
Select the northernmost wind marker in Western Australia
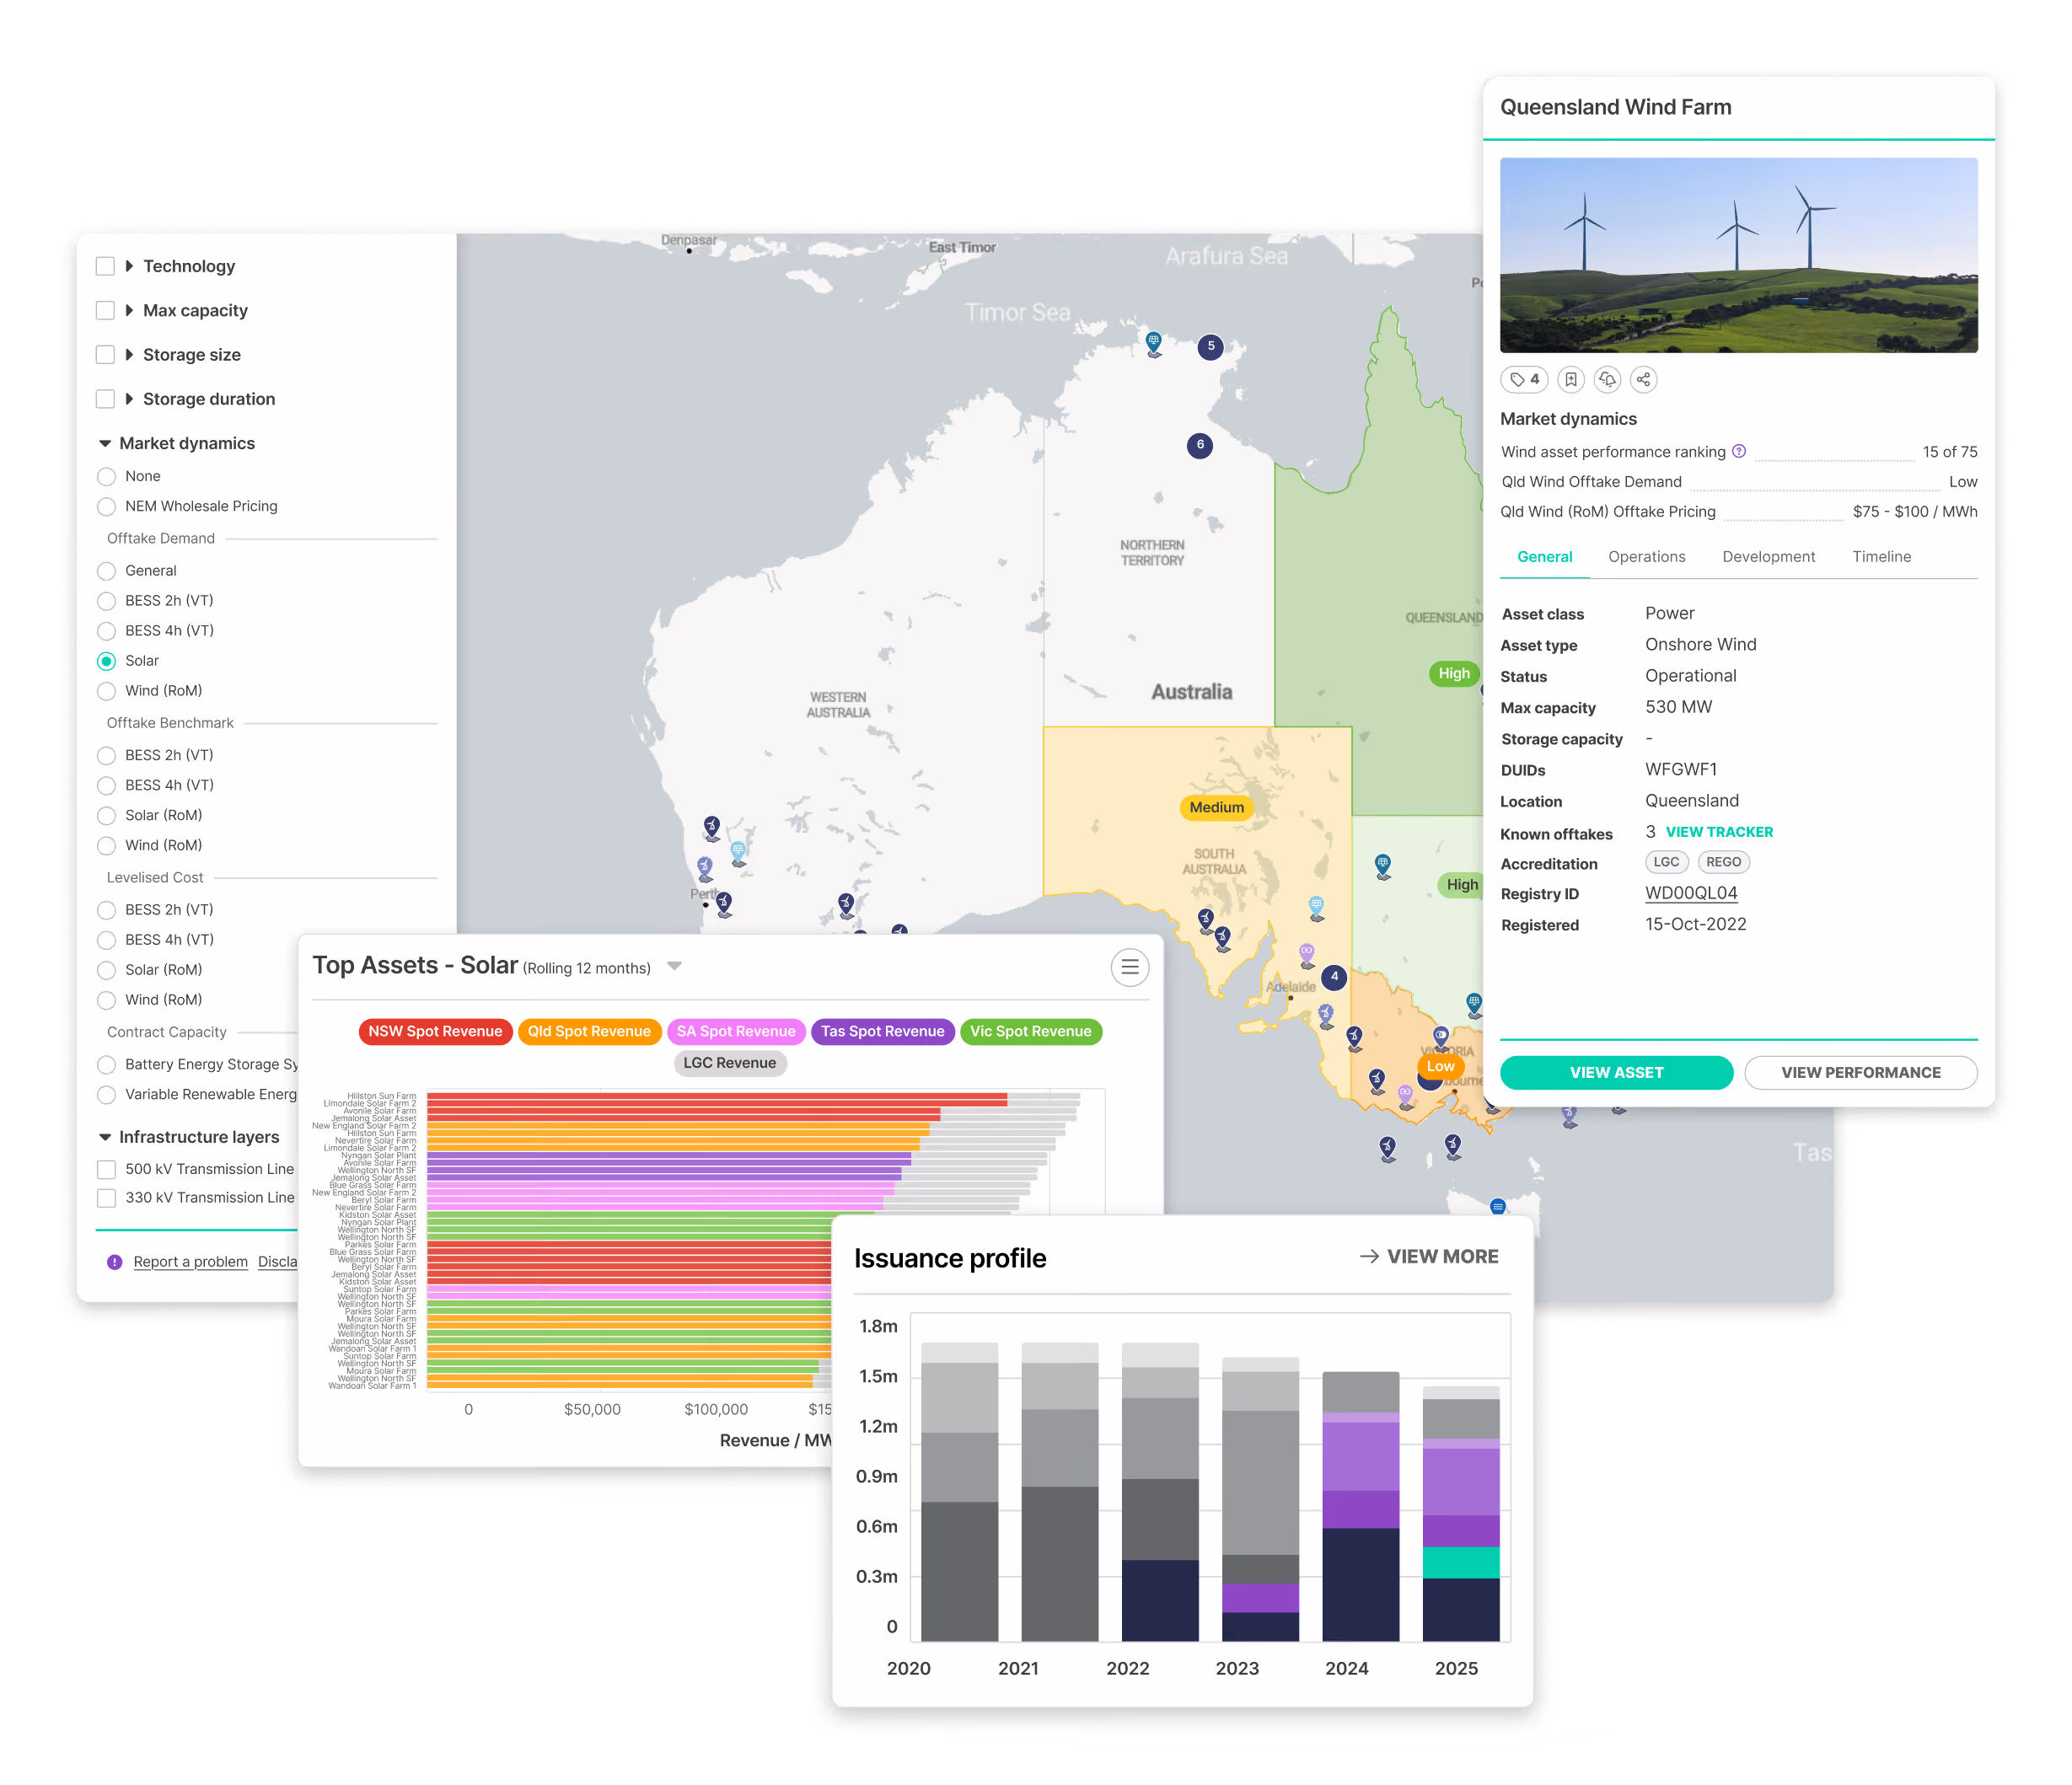coord(711,828)
